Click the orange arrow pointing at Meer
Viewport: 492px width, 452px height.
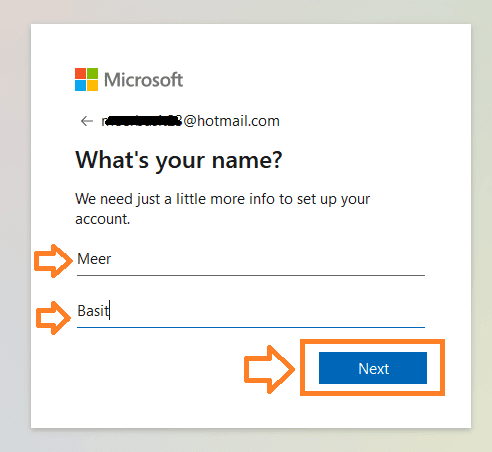click(53, 261)
